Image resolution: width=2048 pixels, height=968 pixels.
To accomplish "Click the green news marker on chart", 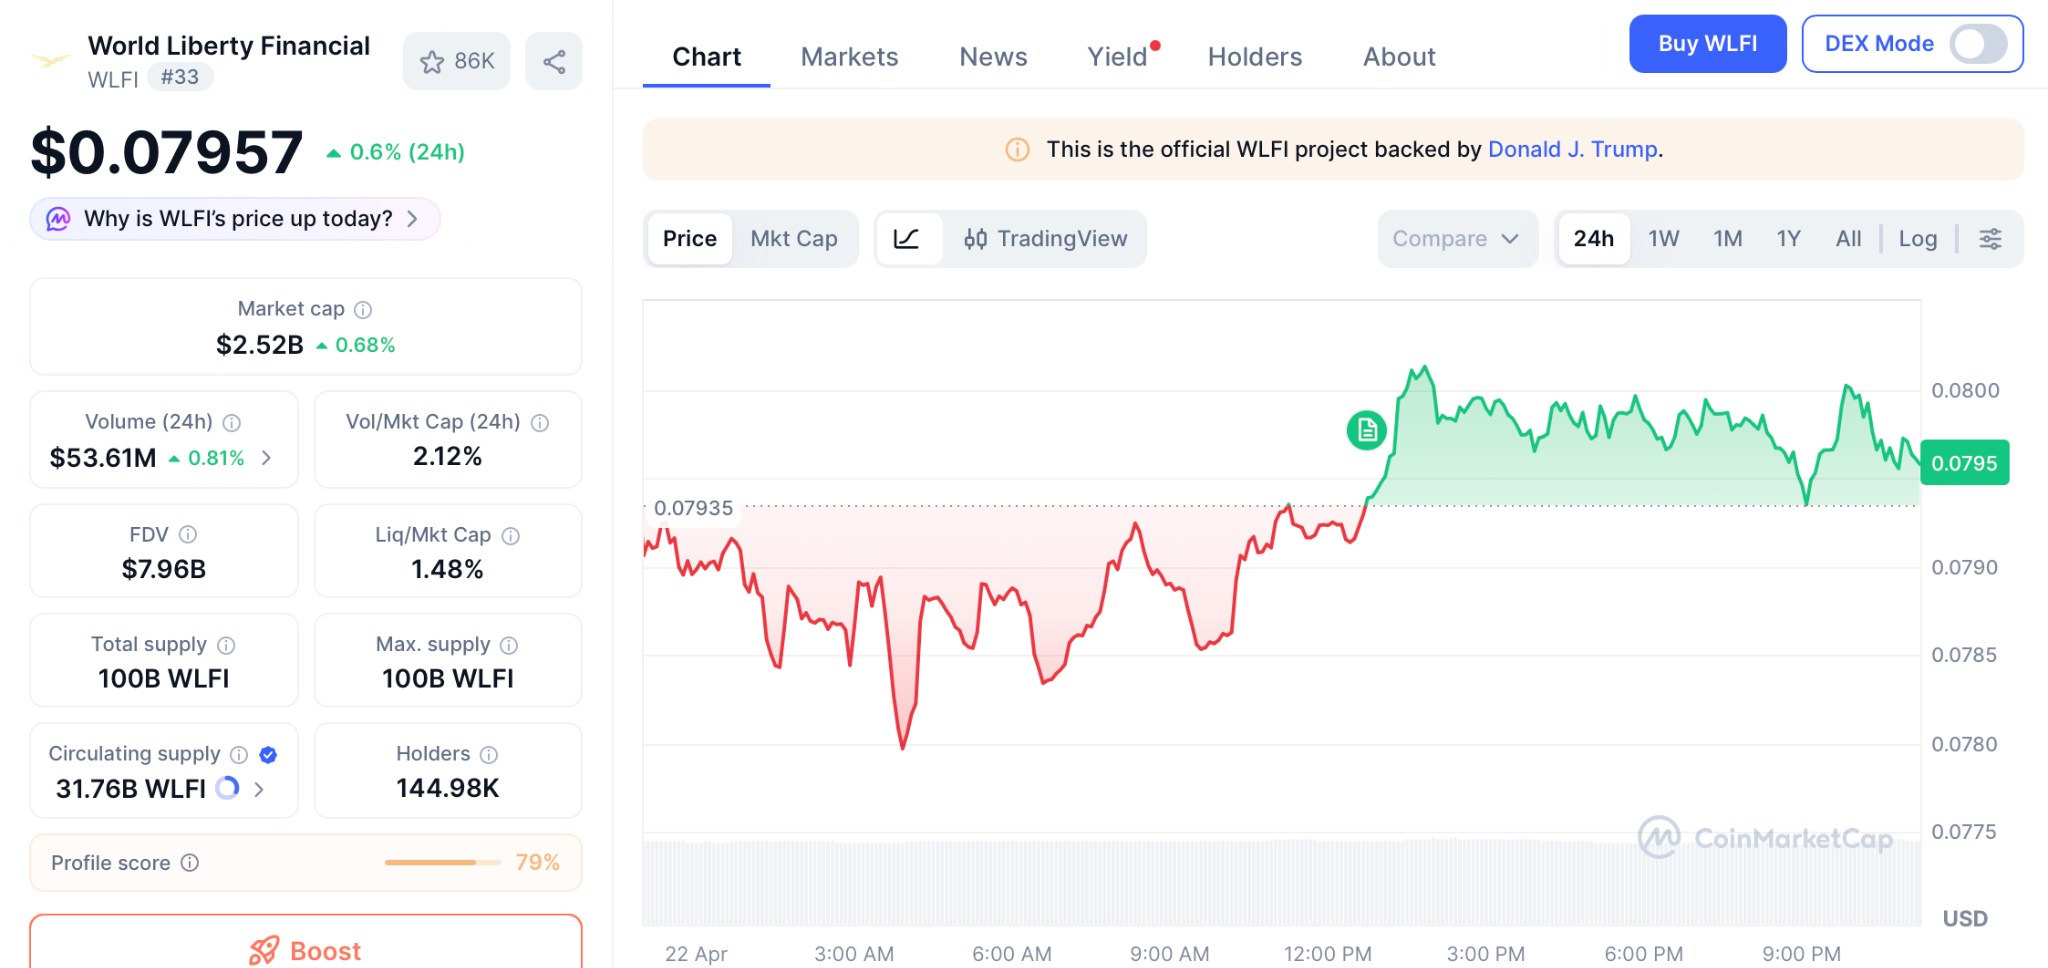I will tap(1366, 430).
